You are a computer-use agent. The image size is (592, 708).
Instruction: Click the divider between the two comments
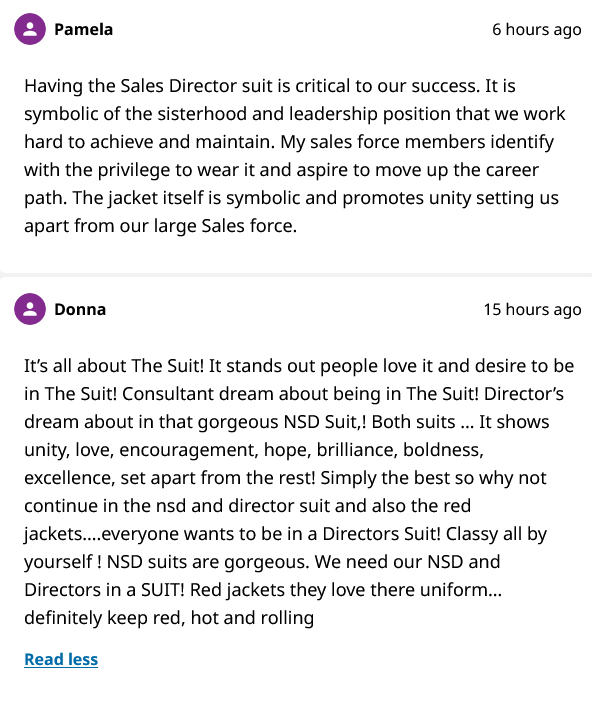[x=296, y=275]
